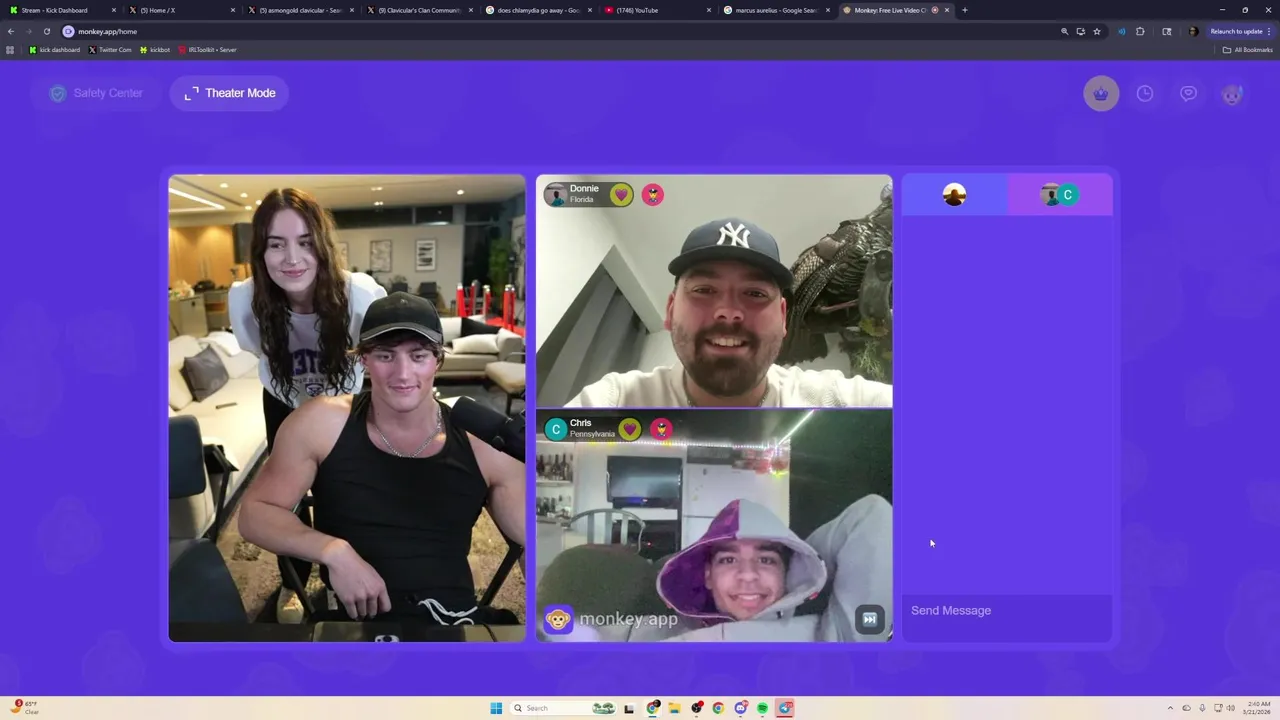Click Chris's teal C avatar
Viewport: 1280px width, 720px height.
tap(556, 429)
